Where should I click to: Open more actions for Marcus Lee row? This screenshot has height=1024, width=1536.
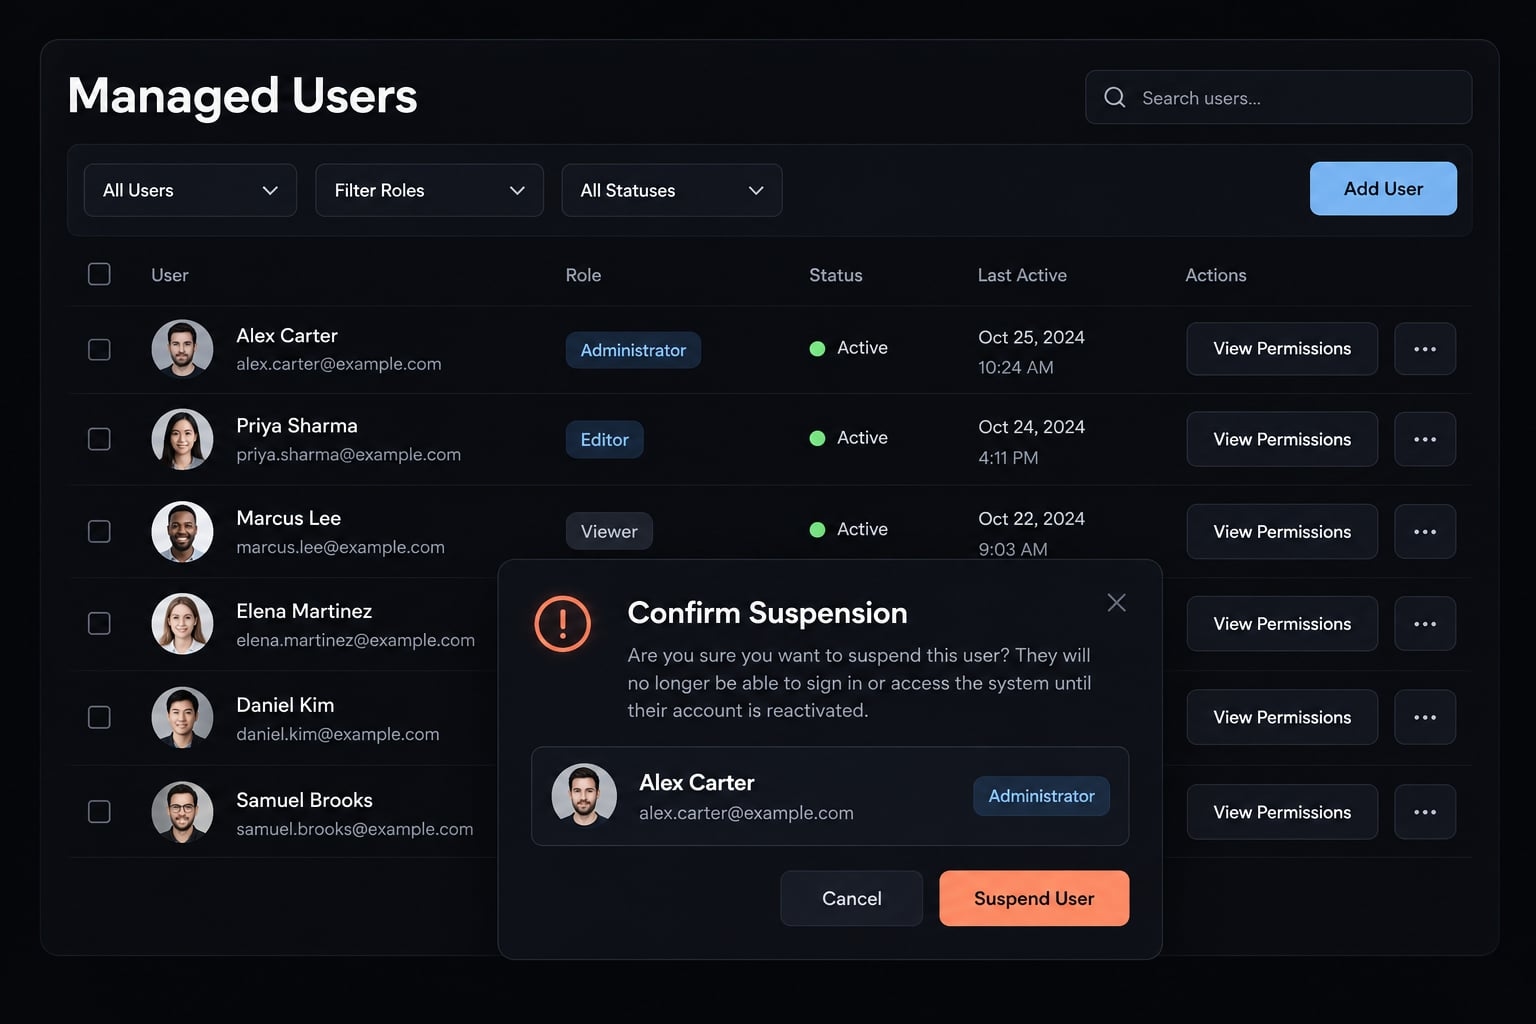1425,531
